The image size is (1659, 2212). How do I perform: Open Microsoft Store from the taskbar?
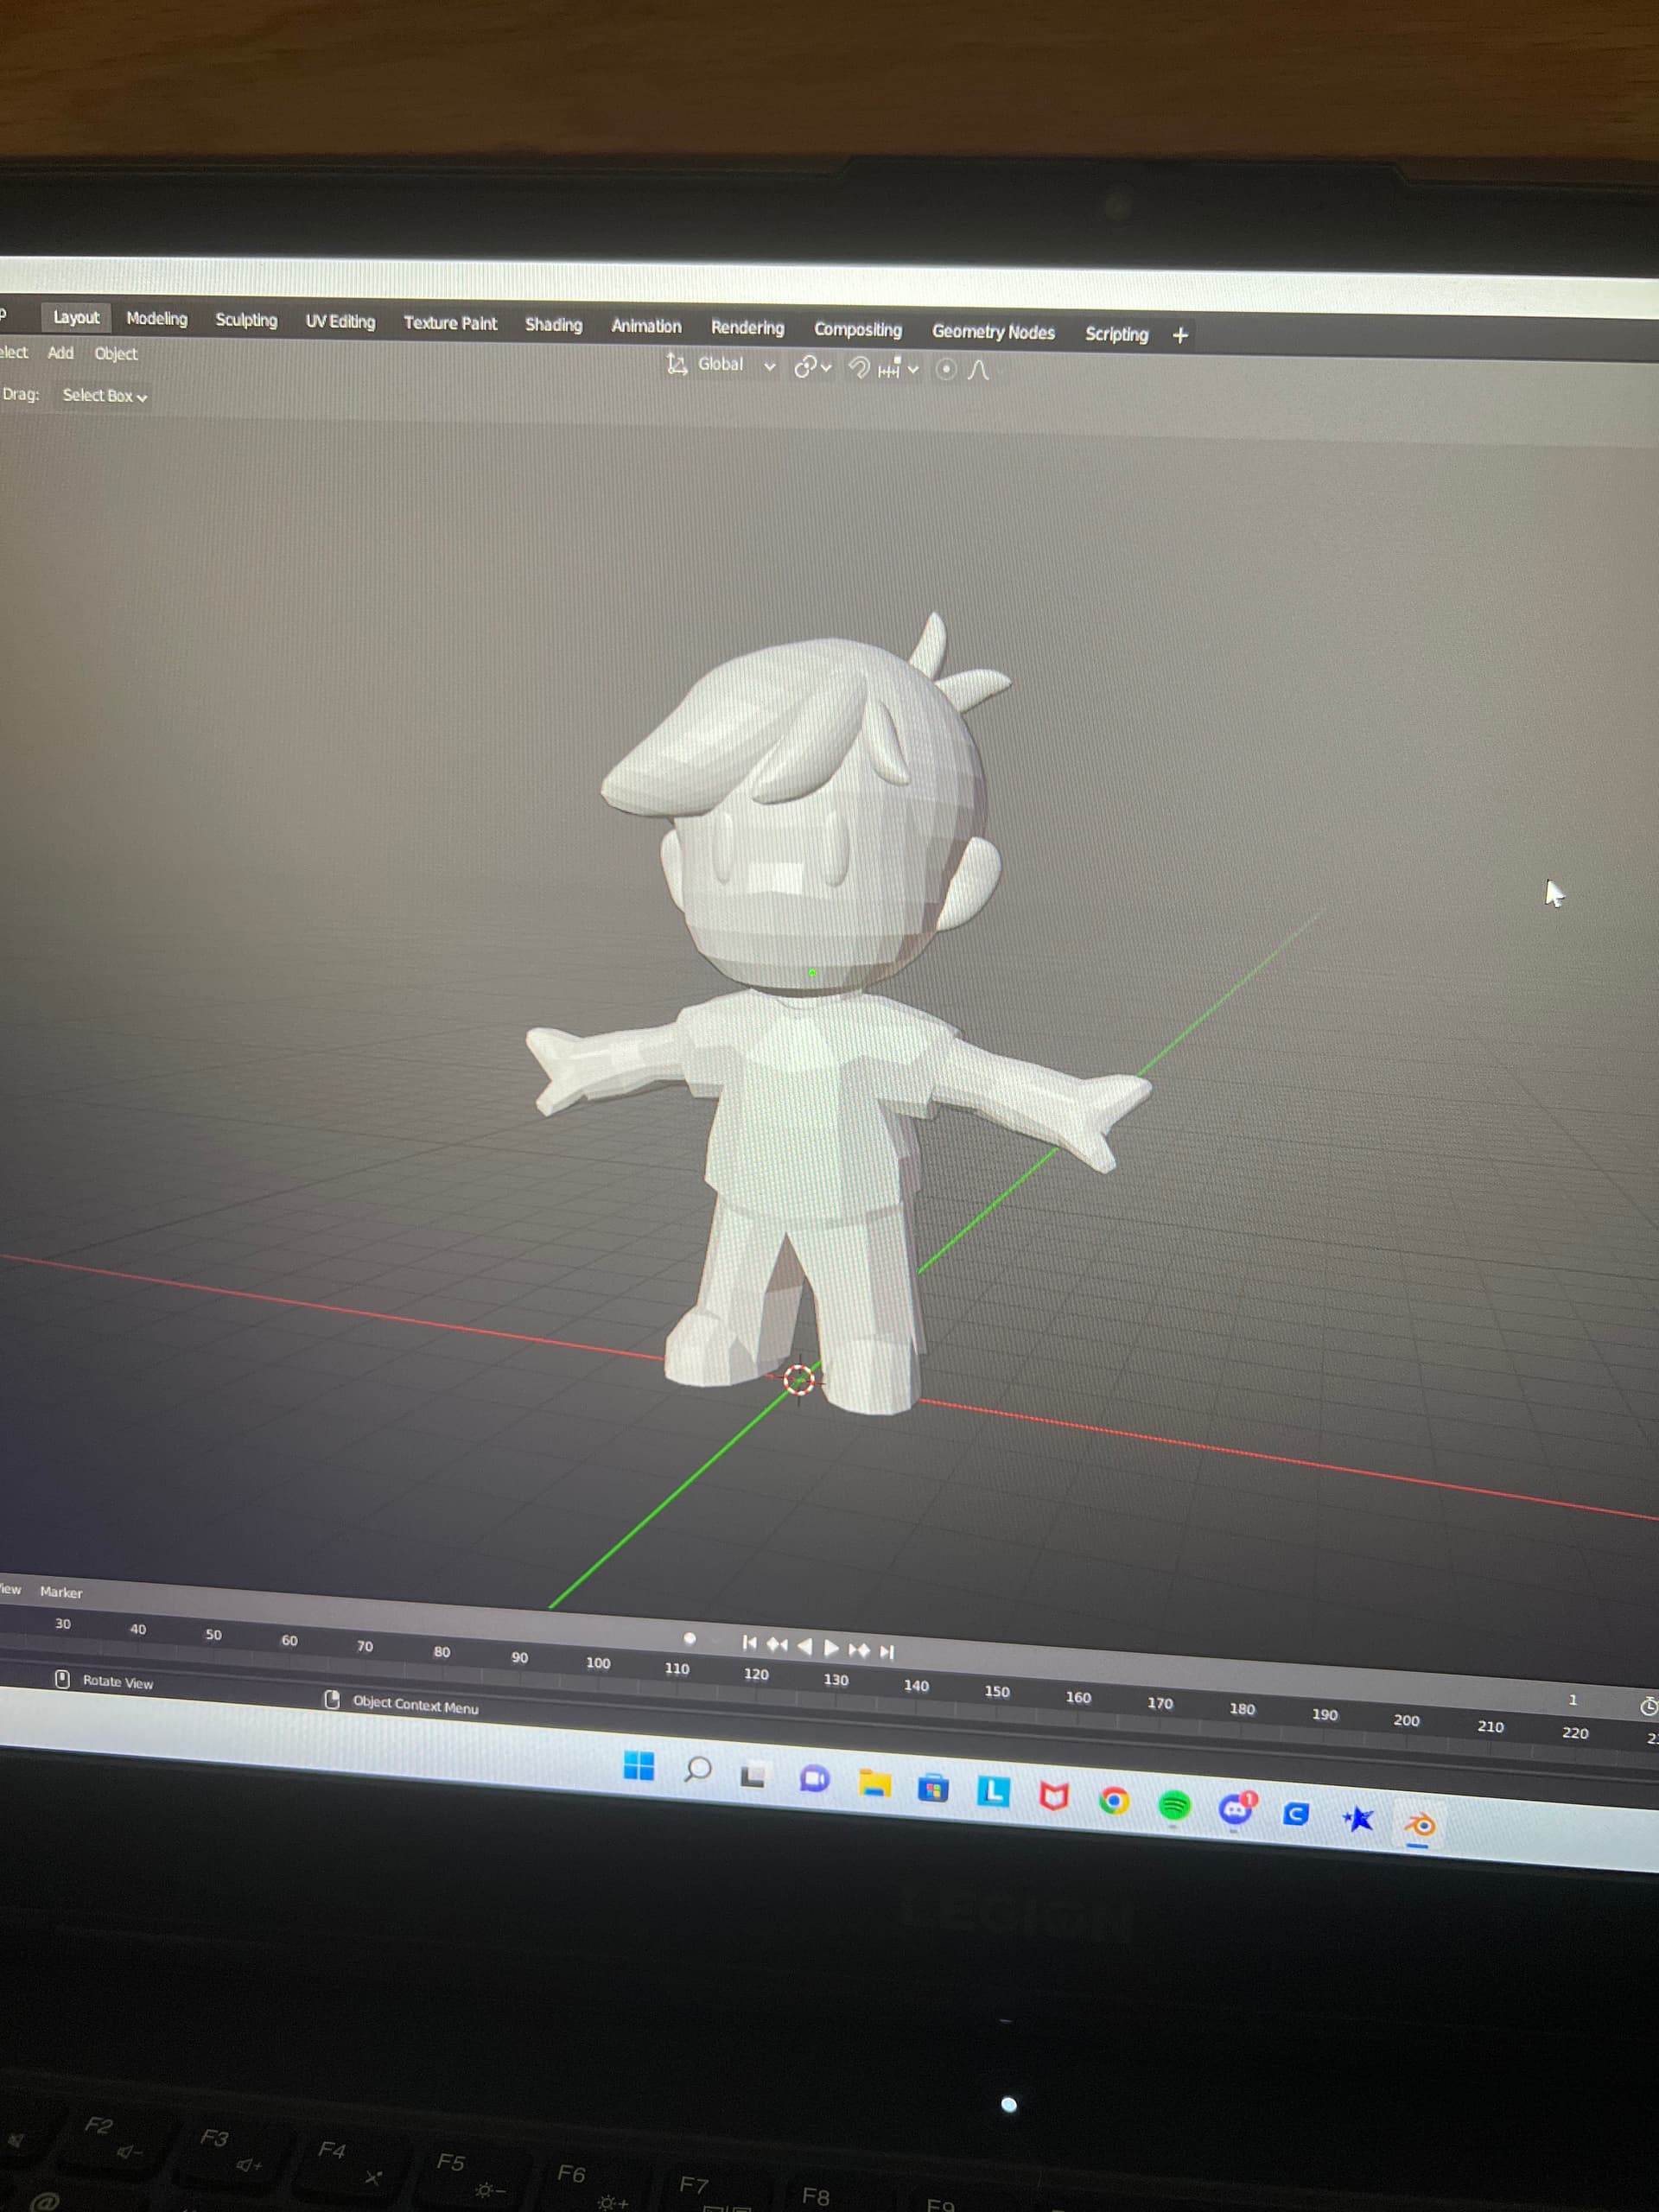pyautogui.click(x=933, y=1788)
